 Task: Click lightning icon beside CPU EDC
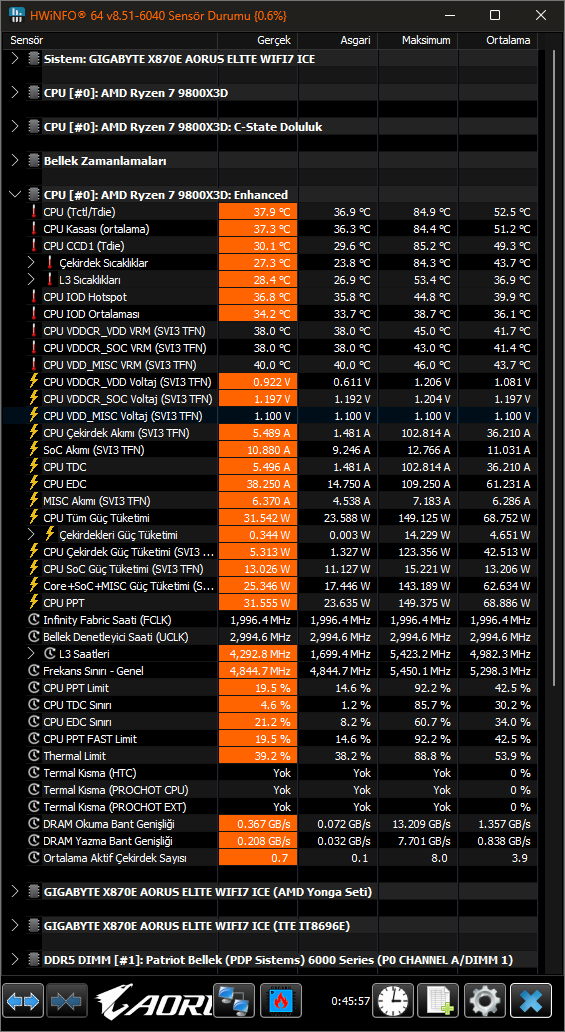[x=34, y=484]
